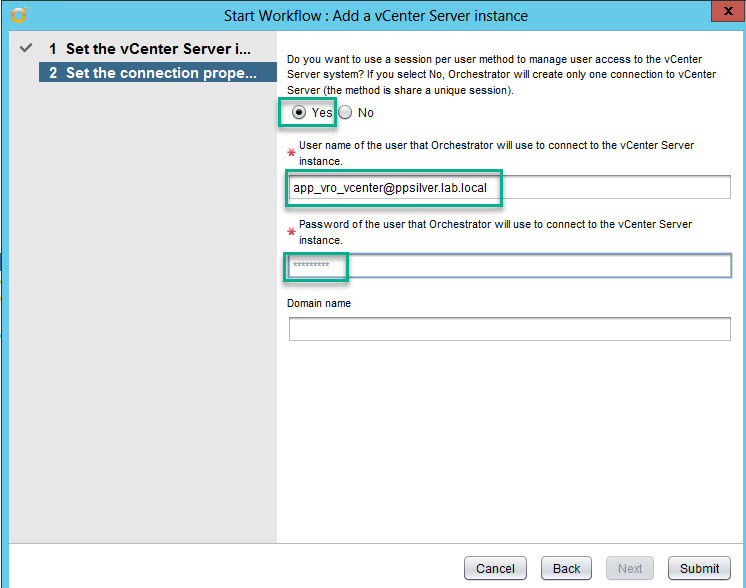Image resolution: width=746 pixels, height=588 pixels.
Task: Click the dialog title 'Start Workflow' text
Action: point(376,16)
